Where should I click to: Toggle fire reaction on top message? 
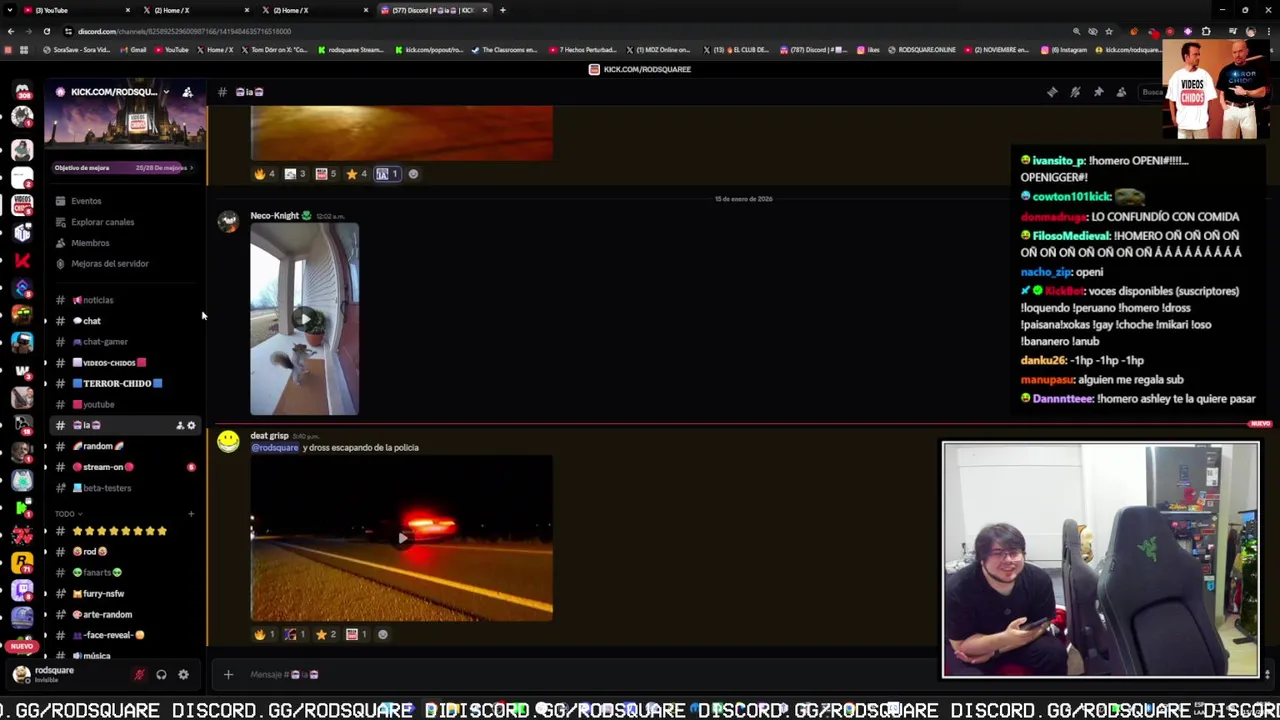click(265, 174)
